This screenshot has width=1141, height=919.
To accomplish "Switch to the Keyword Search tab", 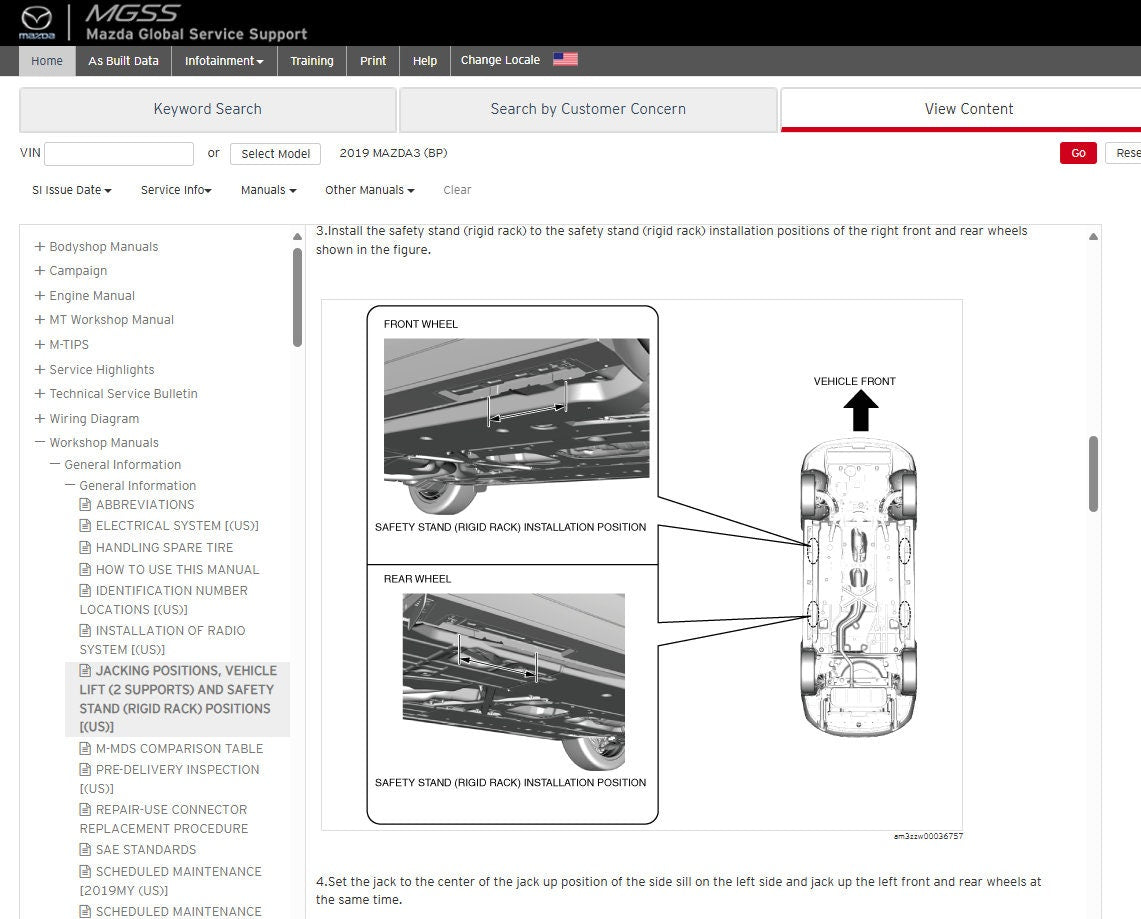I will click(x=207, y=109).
